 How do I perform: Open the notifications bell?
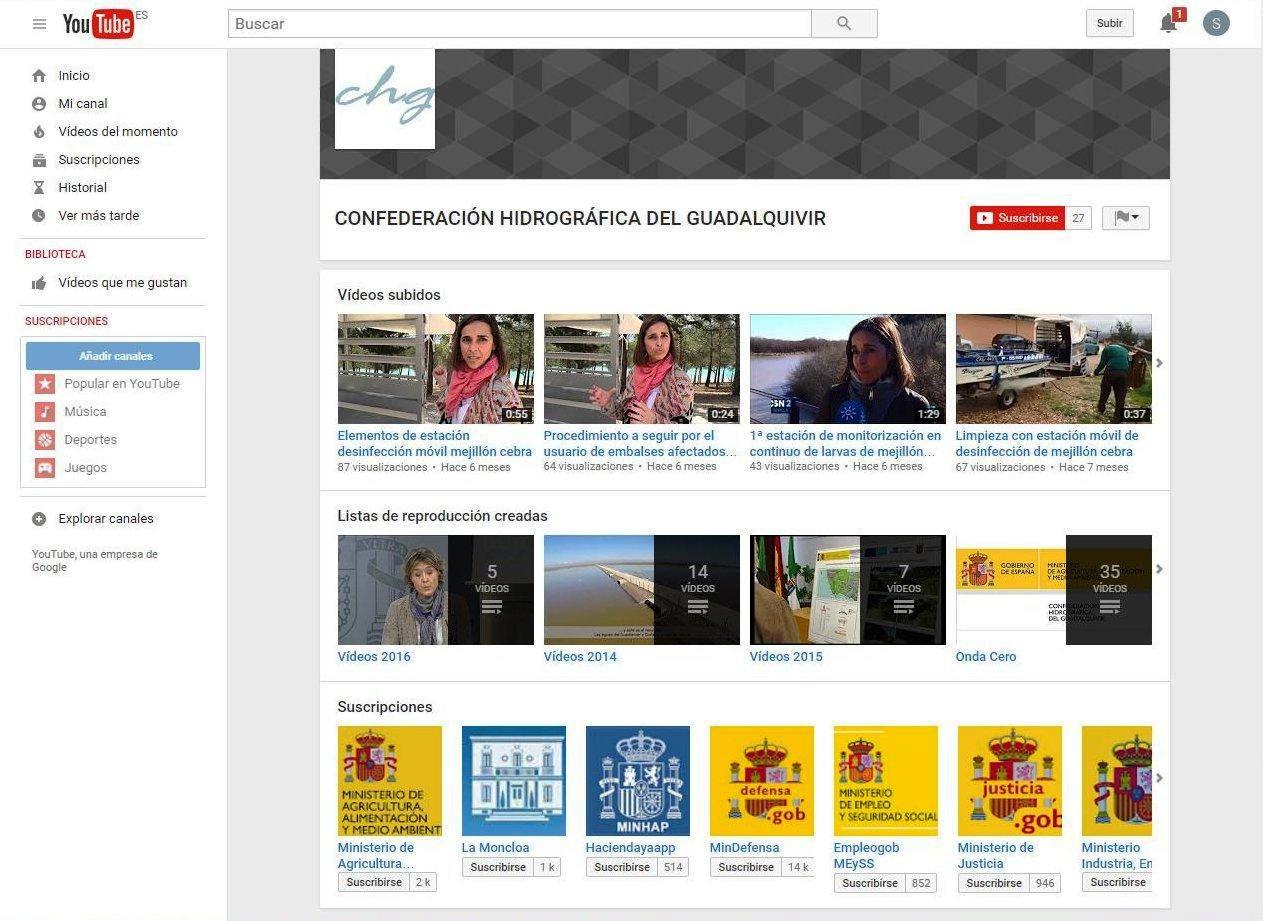click(1168, 24)
